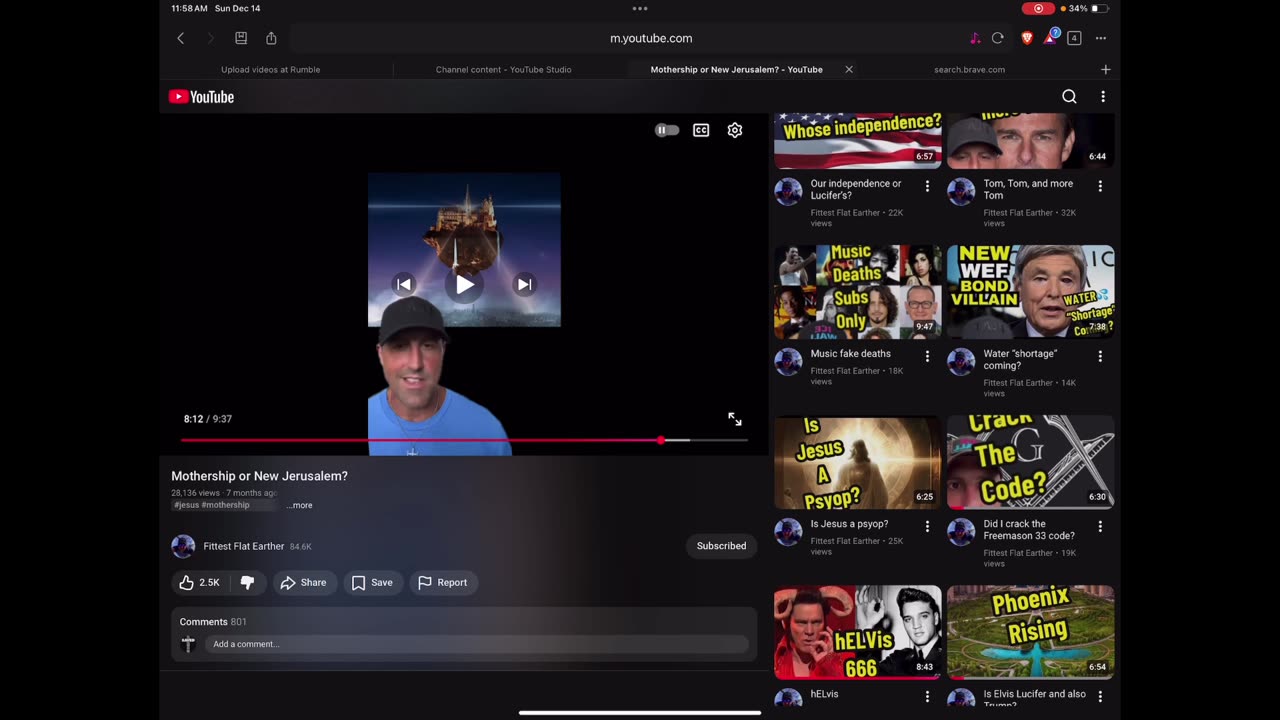Go back with browser back arrow
This screenshot has width=1280, height=720.
[x=180, y=38]
